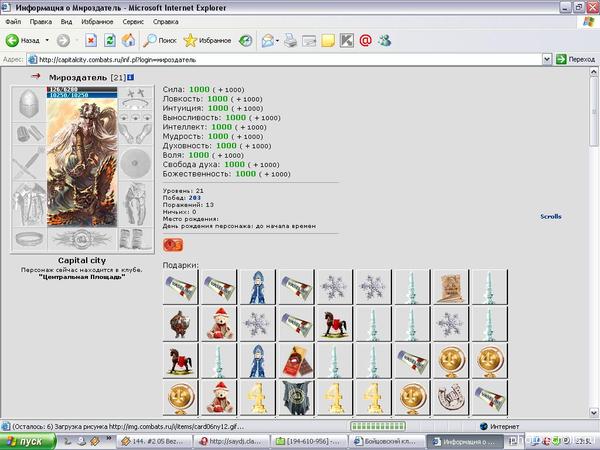Open the Back button history dropdown arrow
The width and height of the screenshot is (600, 450).
click(x=47, y=41)
